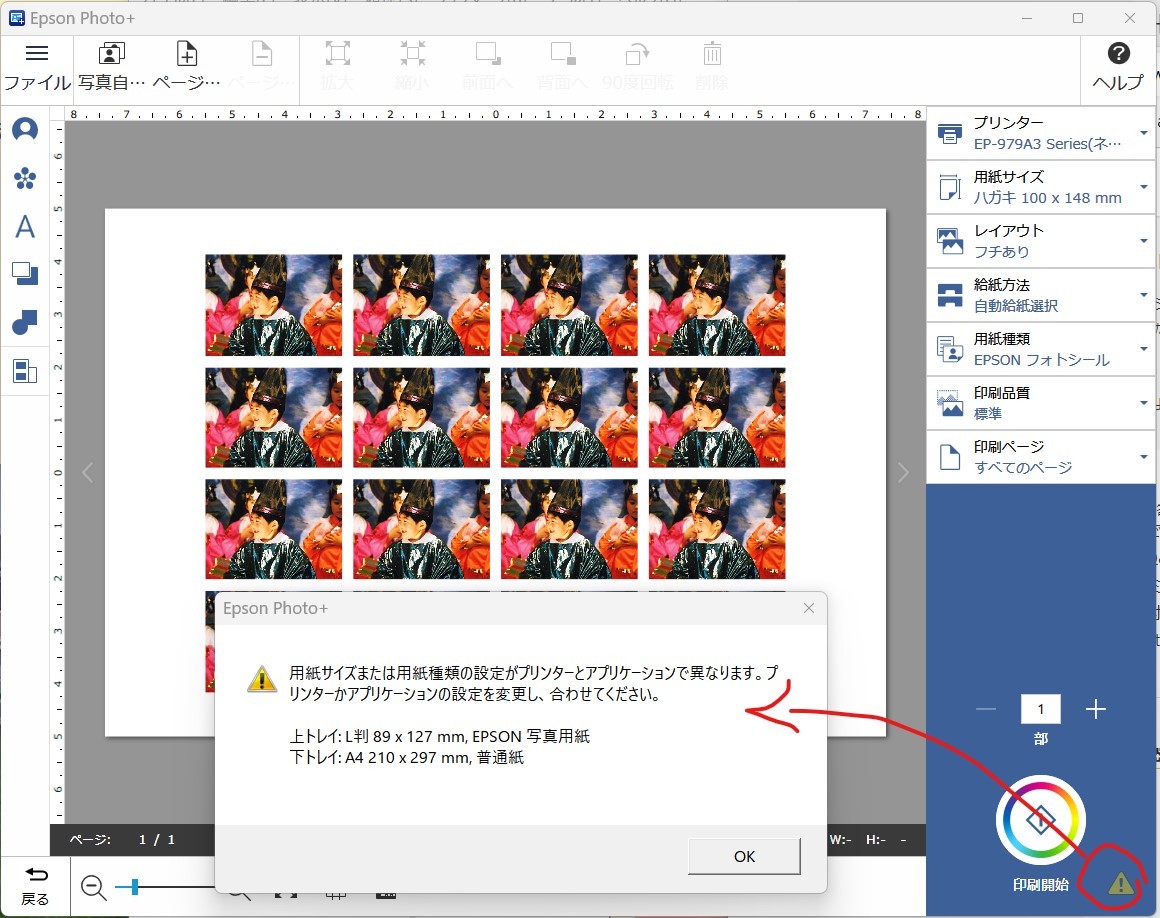
Task: Open the 用紙種類 EPSON フォトシール dropdown
Action: click(1041, 349)
